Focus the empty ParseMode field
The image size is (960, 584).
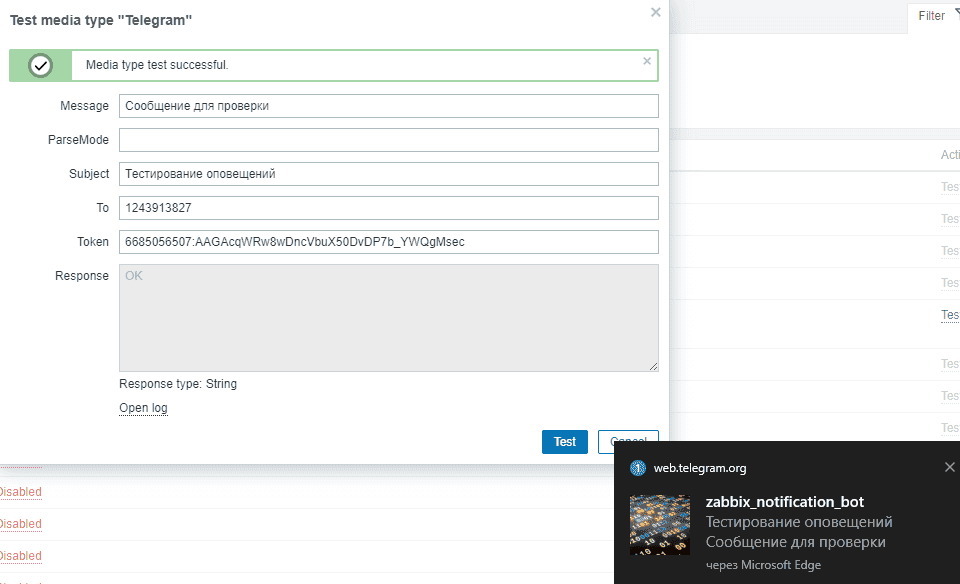pyautogui.click(x=389, y=140)
